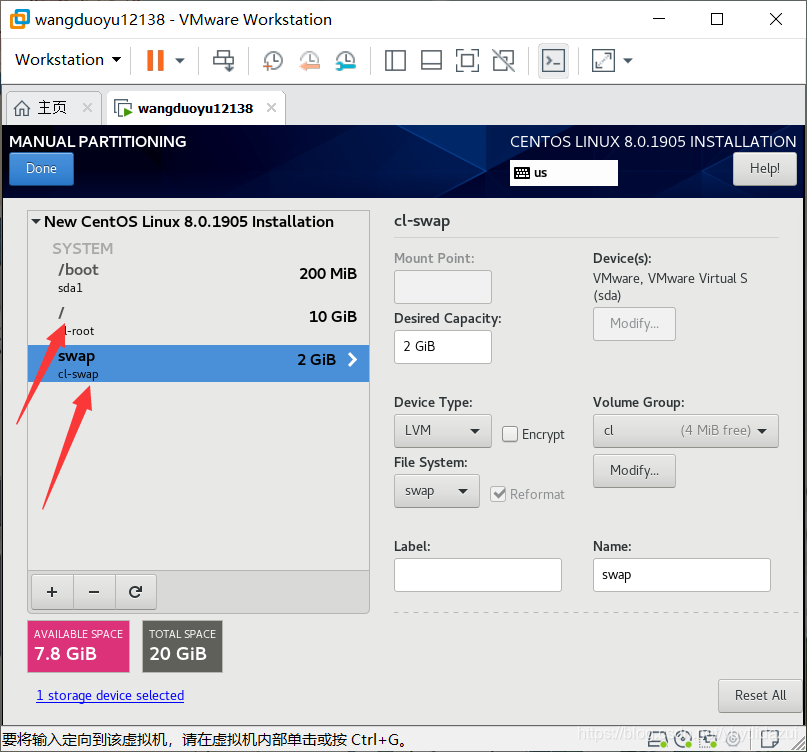Take a snapshot of the VM
The height and width of the screenshot is (752, 807).
(x=273, y=60)
